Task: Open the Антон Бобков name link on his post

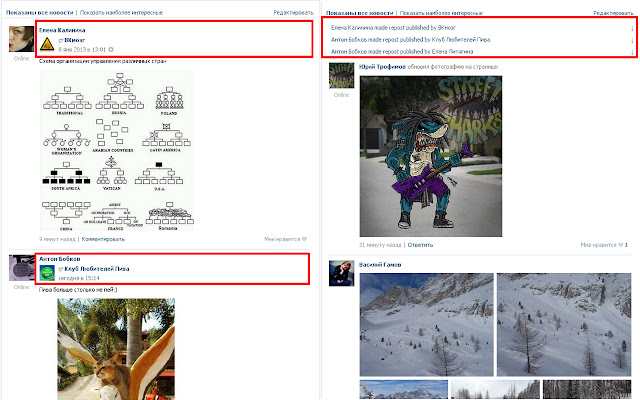Action: coord(60,259)
